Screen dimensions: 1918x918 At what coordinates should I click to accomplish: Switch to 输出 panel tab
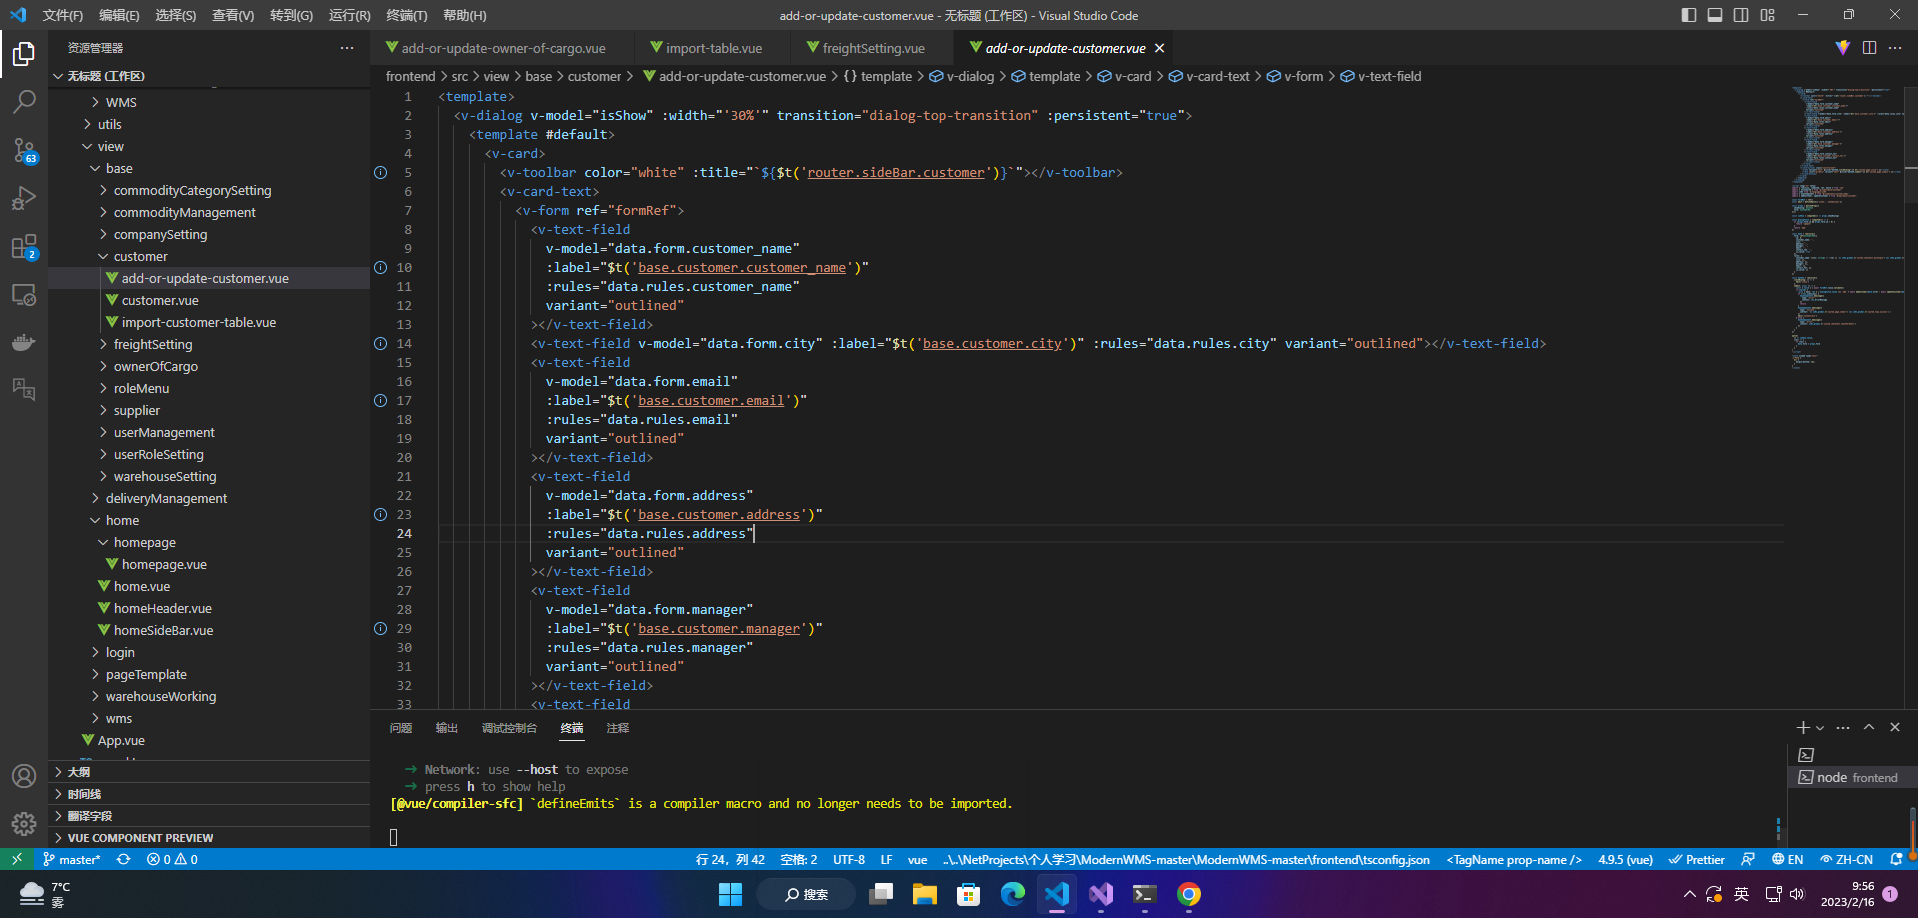tap(447, 728)
